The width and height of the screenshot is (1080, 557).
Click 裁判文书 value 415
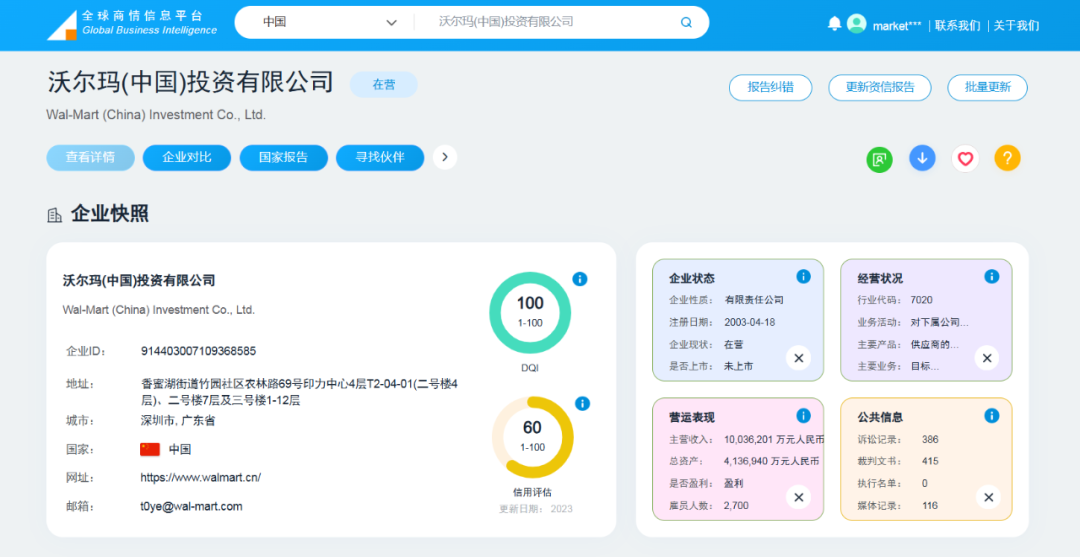(930, 461)
